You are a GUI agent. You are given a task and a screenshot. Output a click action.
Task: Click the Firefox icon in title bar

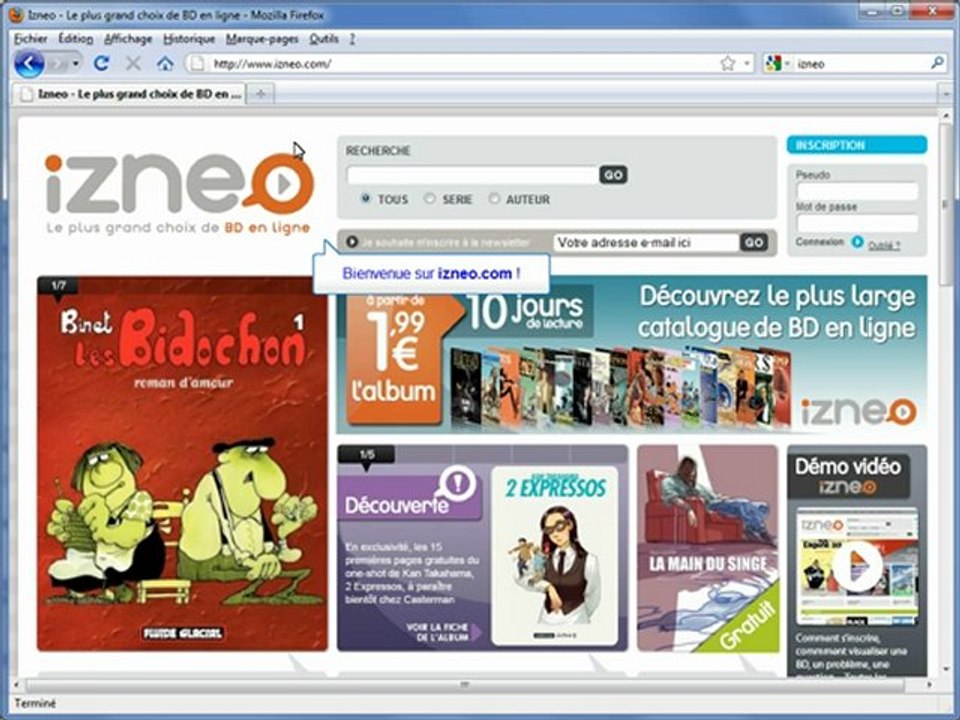[16, 15]
